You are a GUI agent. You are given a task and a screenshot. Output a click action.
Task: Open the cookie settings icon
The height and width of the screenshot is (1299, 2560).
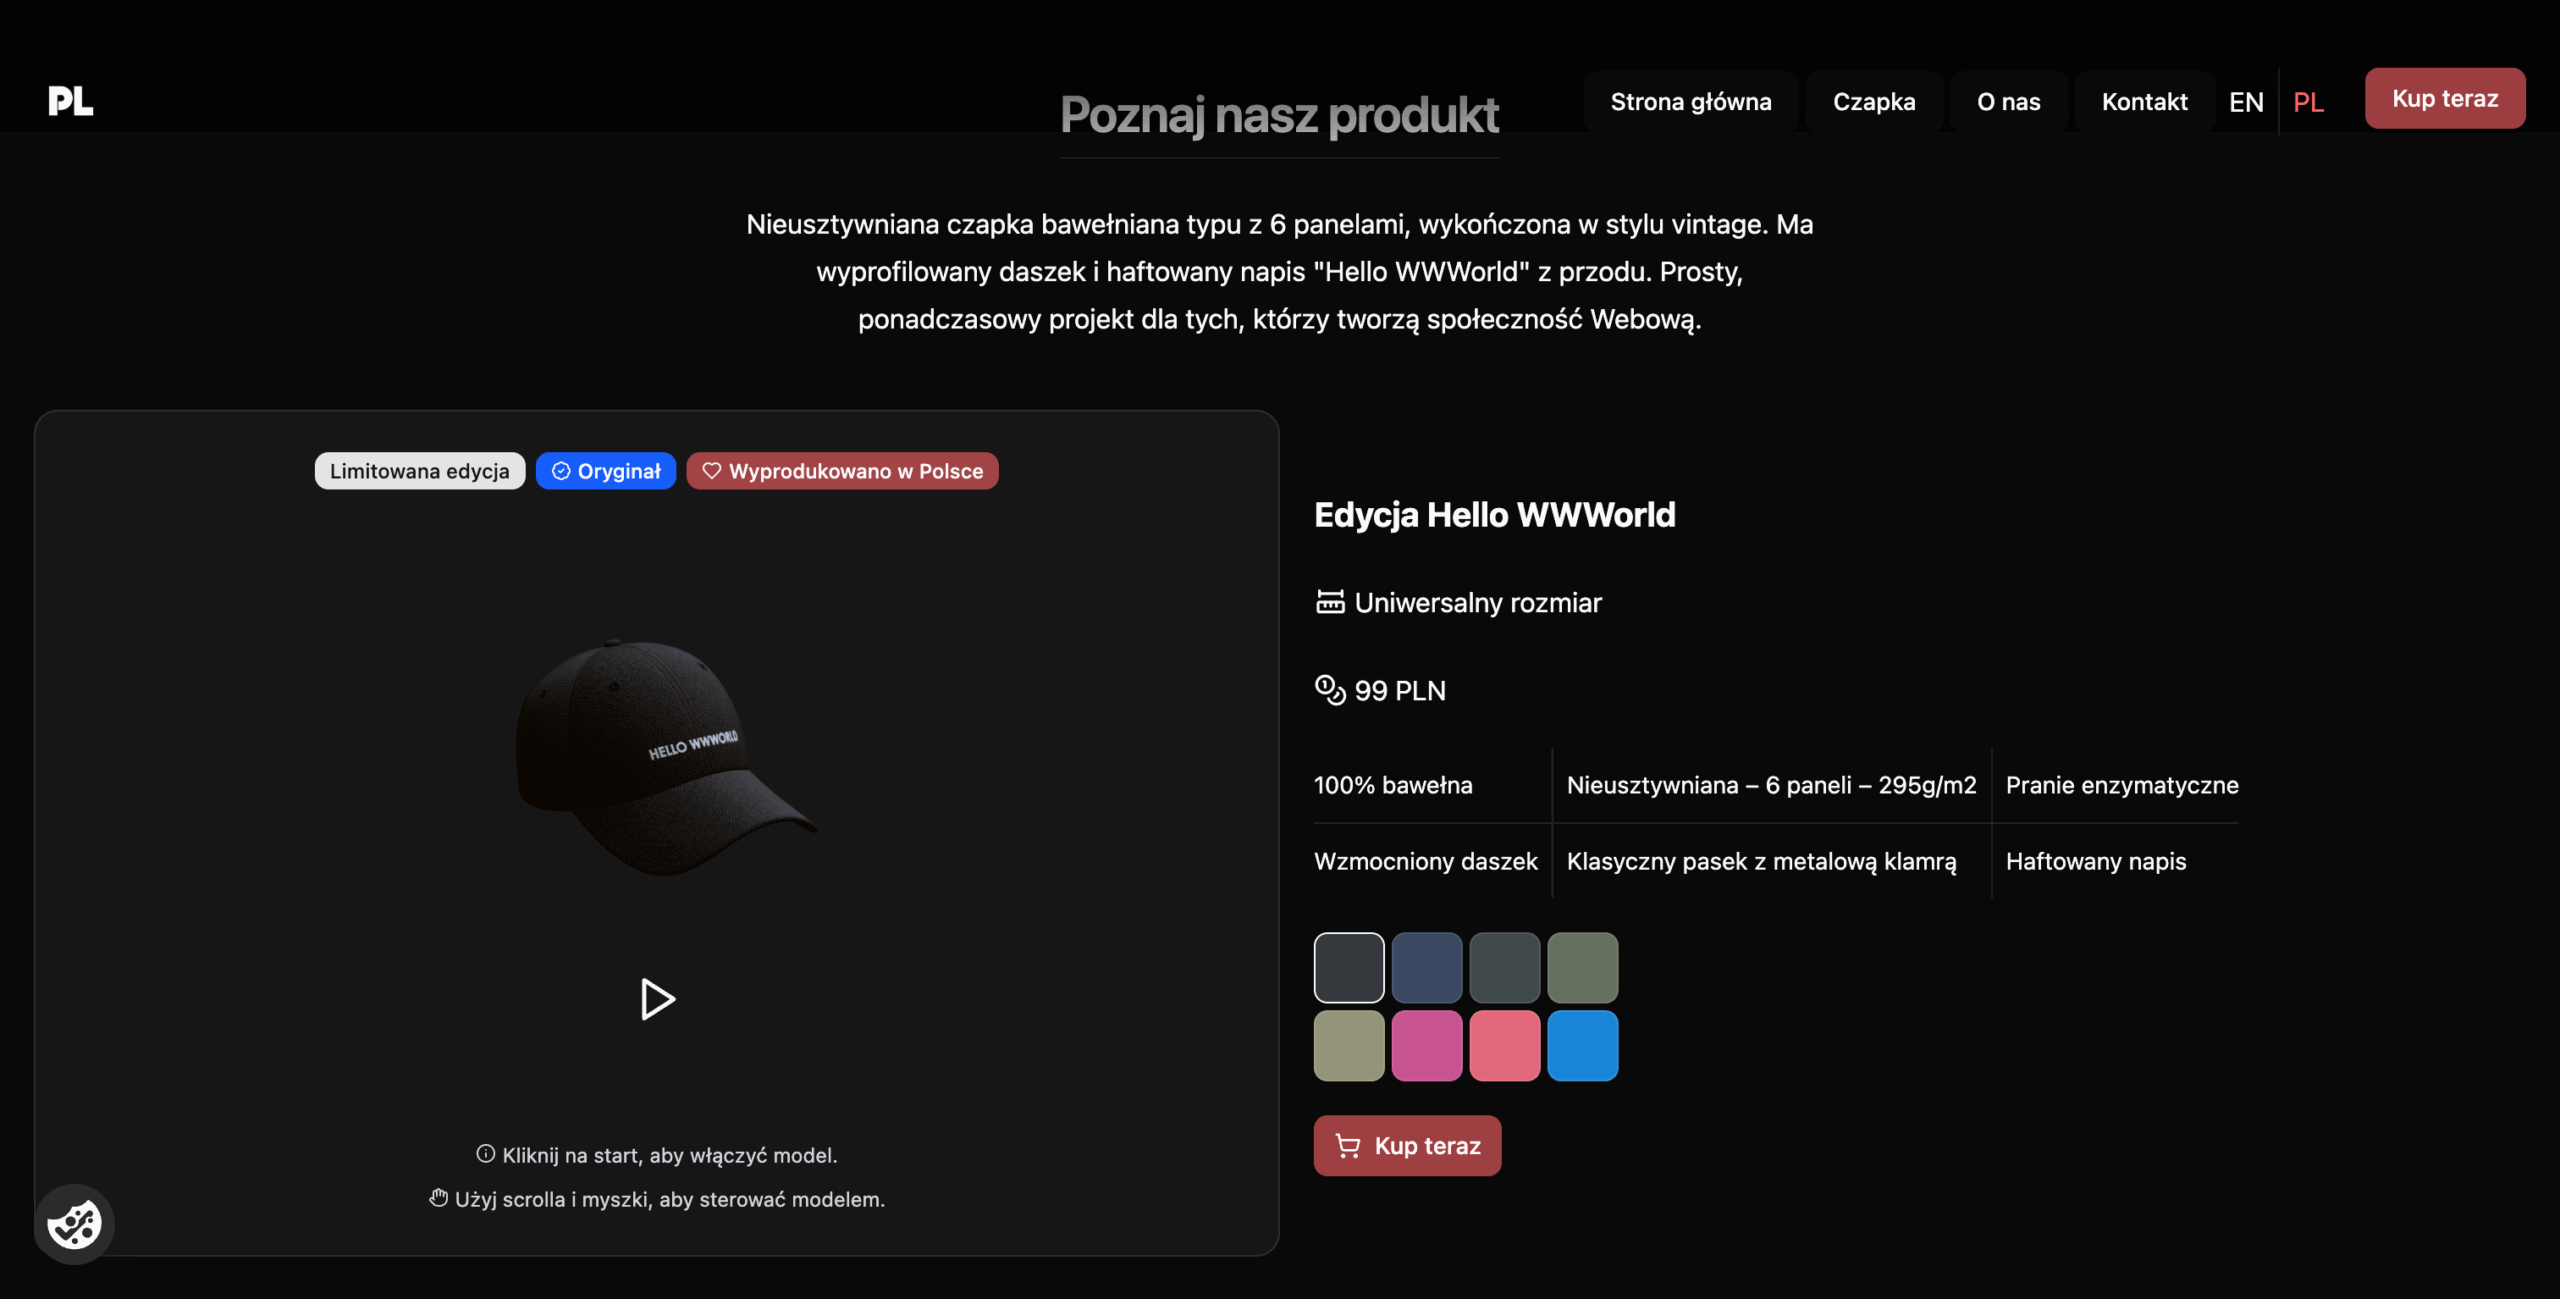point(74,1223)
